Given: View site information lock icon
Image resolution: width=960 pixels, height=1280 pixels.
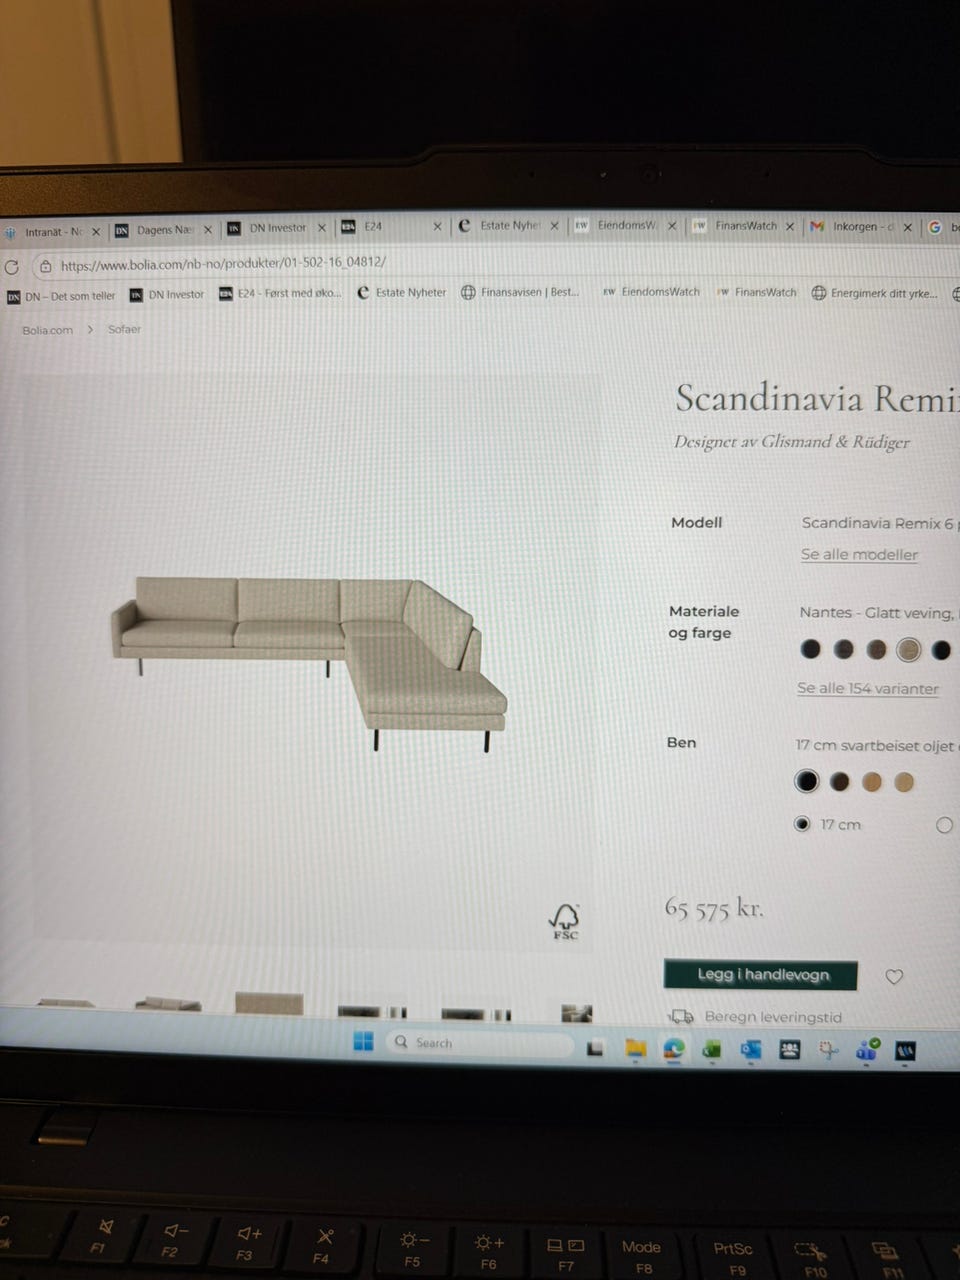Looking at the screenshot, I should (45, 266).
